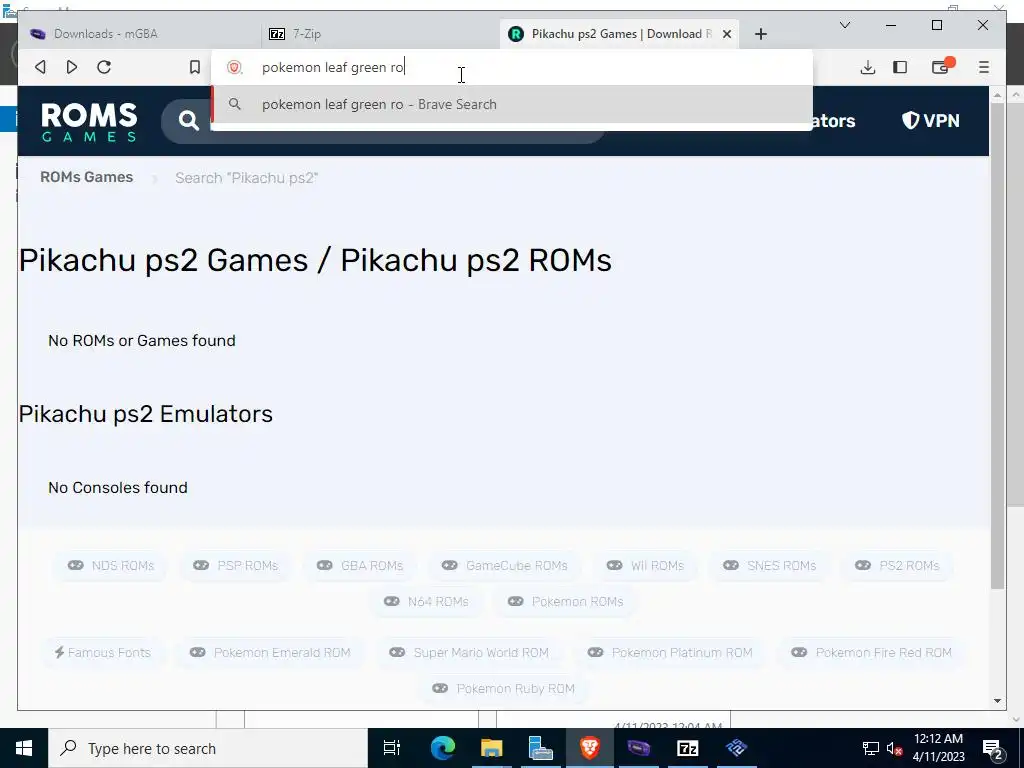Image resolution: width=1024 pixels, height=768 pixels.
Task: Open the Pokemon Ruby ROM tag
Action: (x=504, y=688)
